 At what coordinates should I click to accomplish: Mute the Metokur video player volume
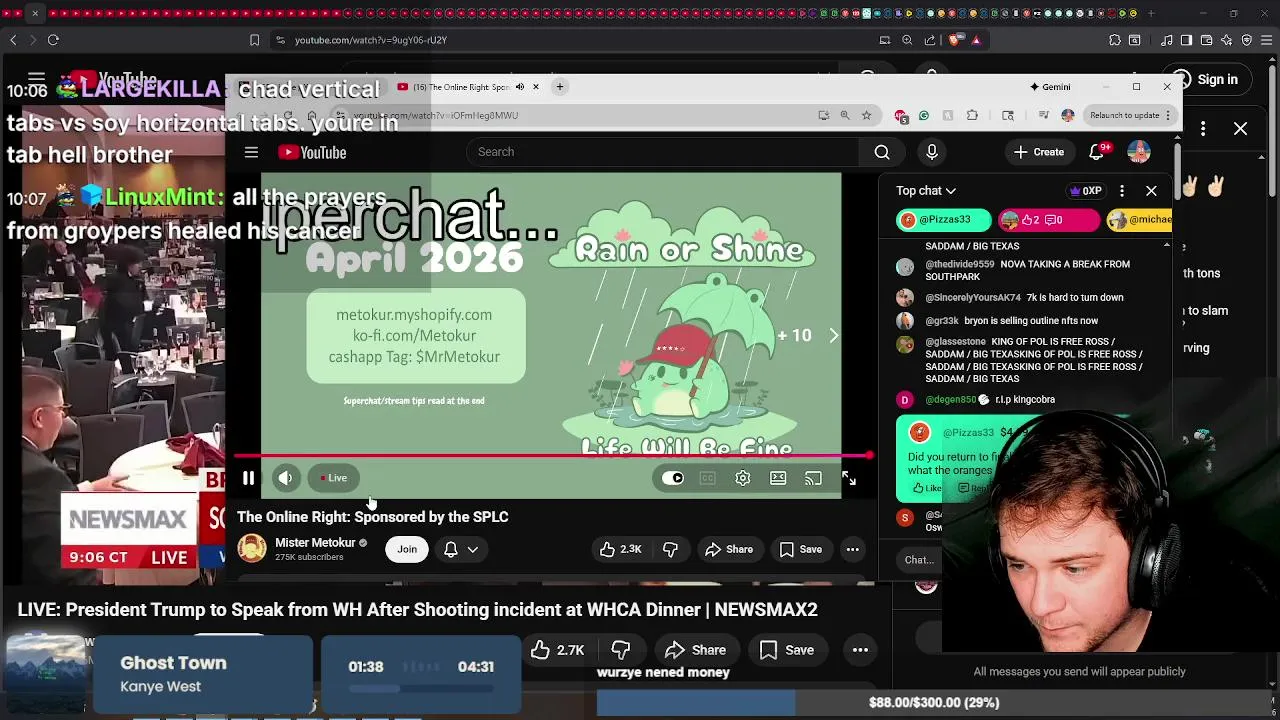pos(286,478)
